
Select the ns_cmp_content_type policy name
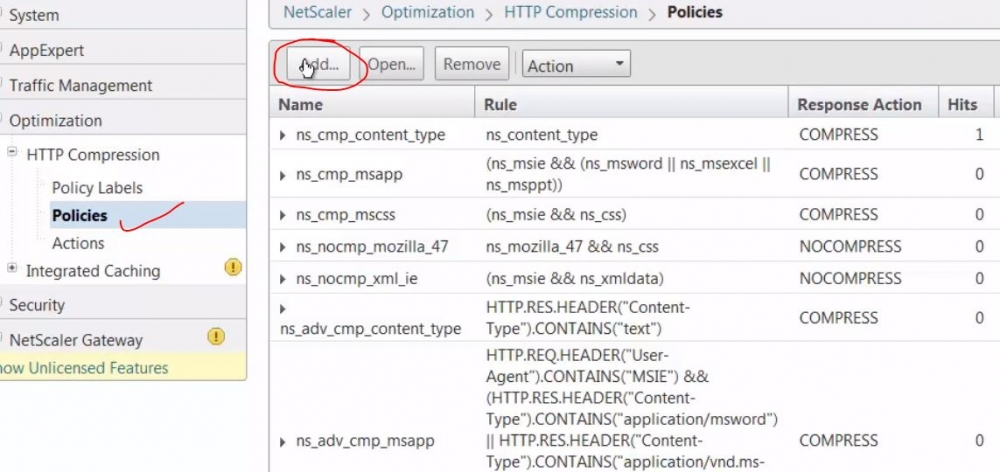[x=371, y=135]
